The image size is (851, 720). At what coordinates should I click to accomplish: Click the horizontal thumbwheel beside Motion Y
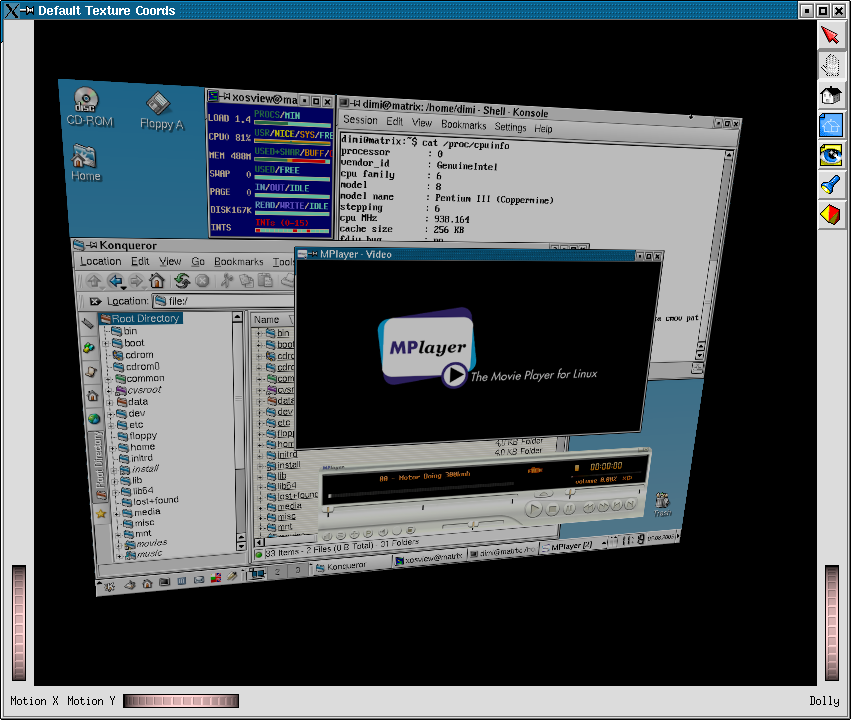181,701
